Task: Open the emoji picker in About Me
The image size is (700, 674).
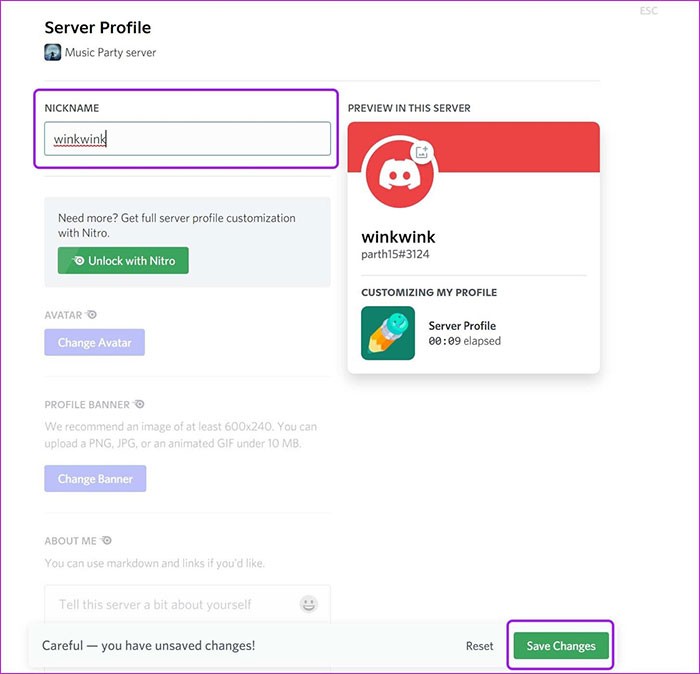Action: [309, 604]
